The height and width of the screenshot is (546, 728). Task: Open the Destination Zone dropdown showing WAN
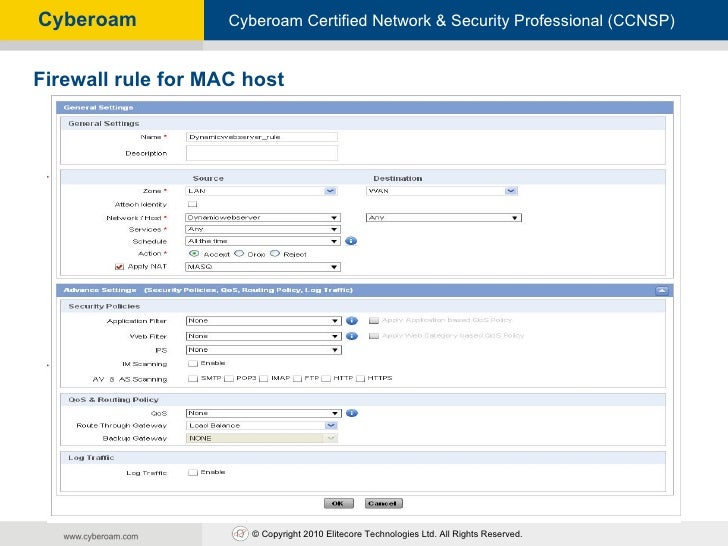(x=442, y=190)
